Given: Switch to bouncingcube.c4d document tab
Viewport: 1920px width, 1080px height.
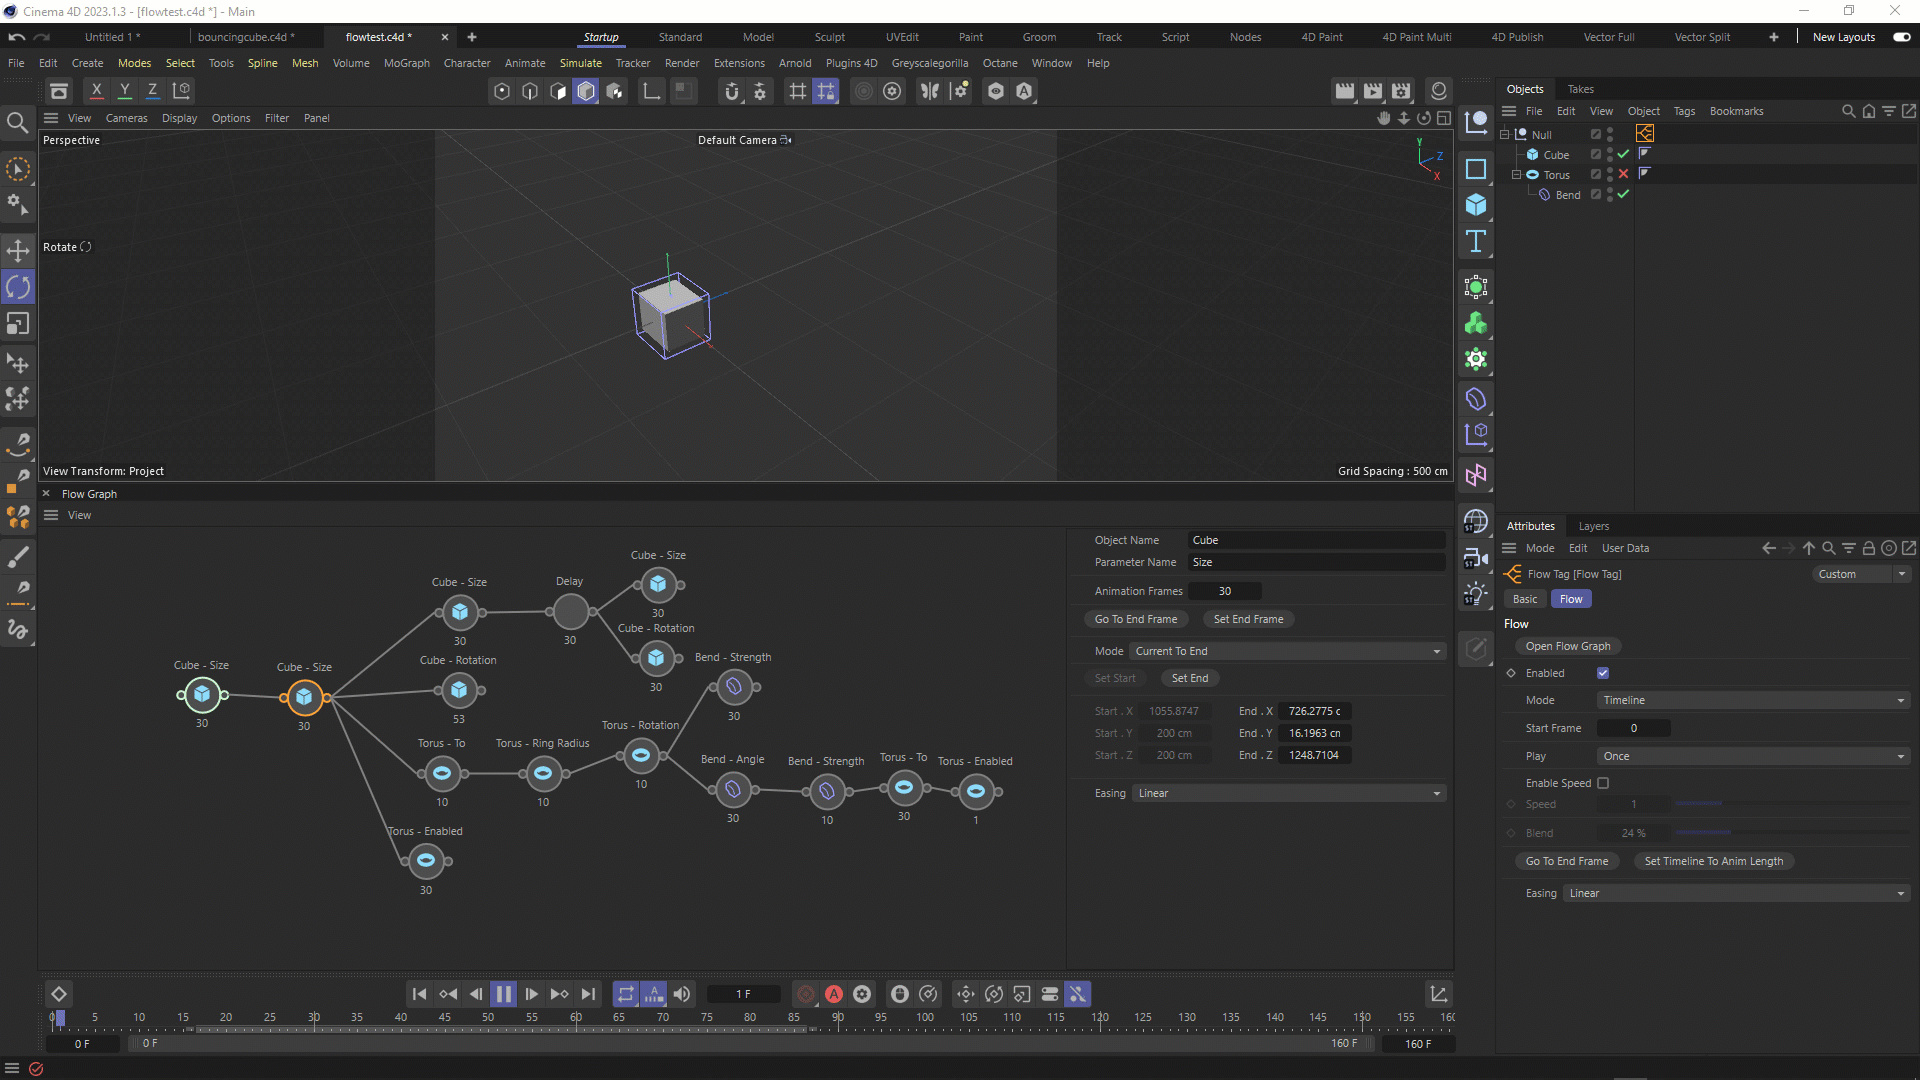Looking at the screenshot, I should coord(245,37).
